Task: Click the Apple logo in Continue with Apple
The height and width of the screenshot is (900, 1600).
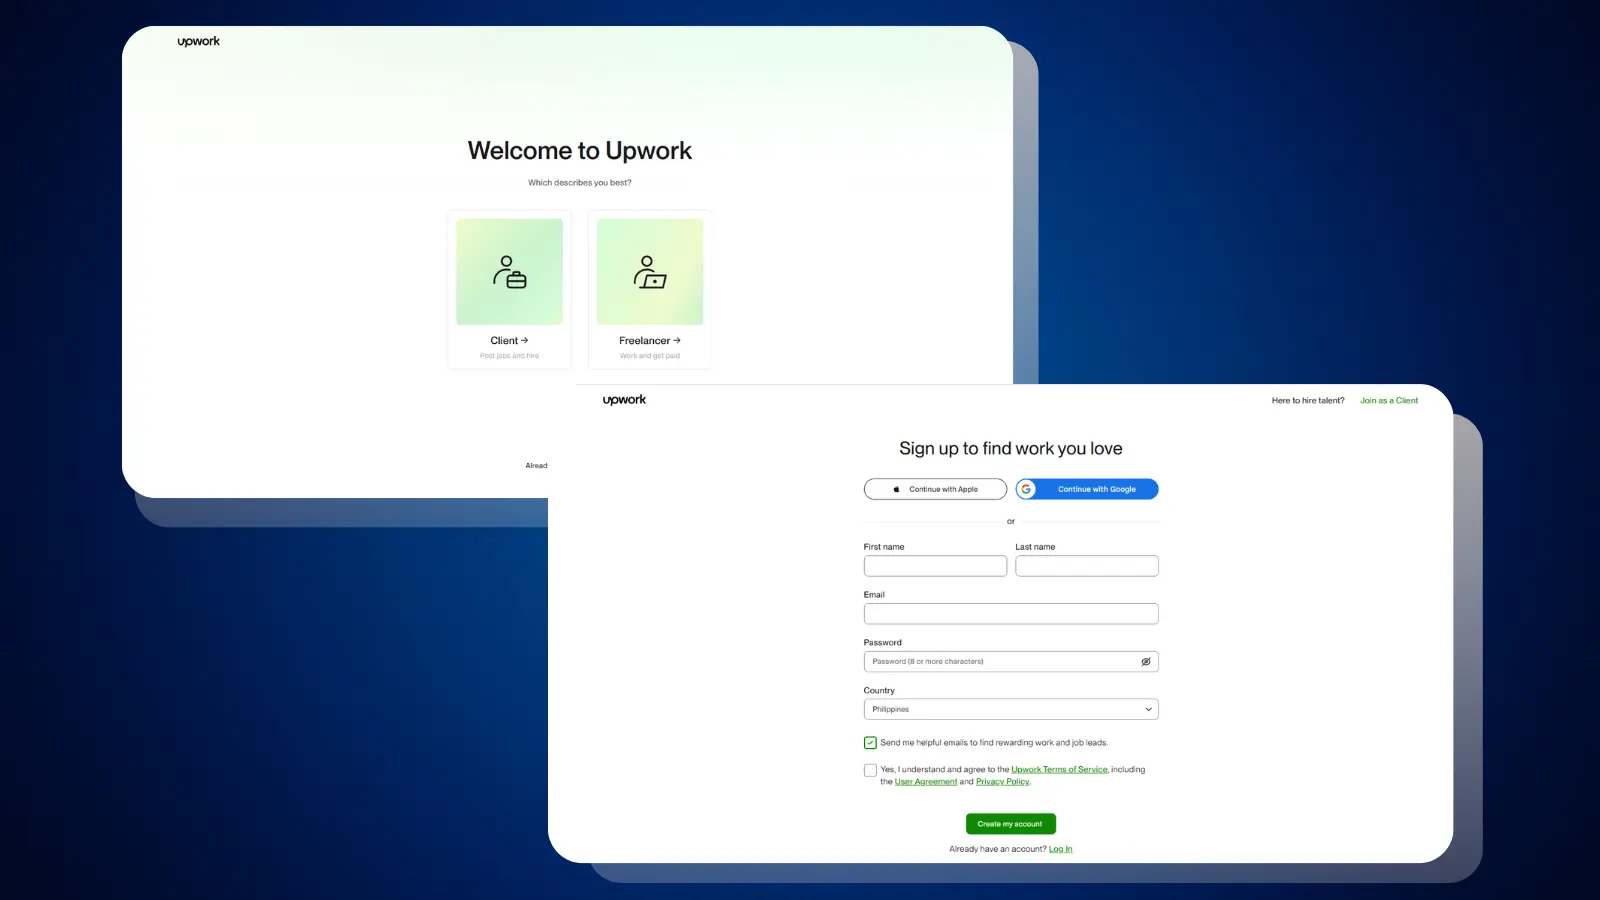Action: pos(896,489)
